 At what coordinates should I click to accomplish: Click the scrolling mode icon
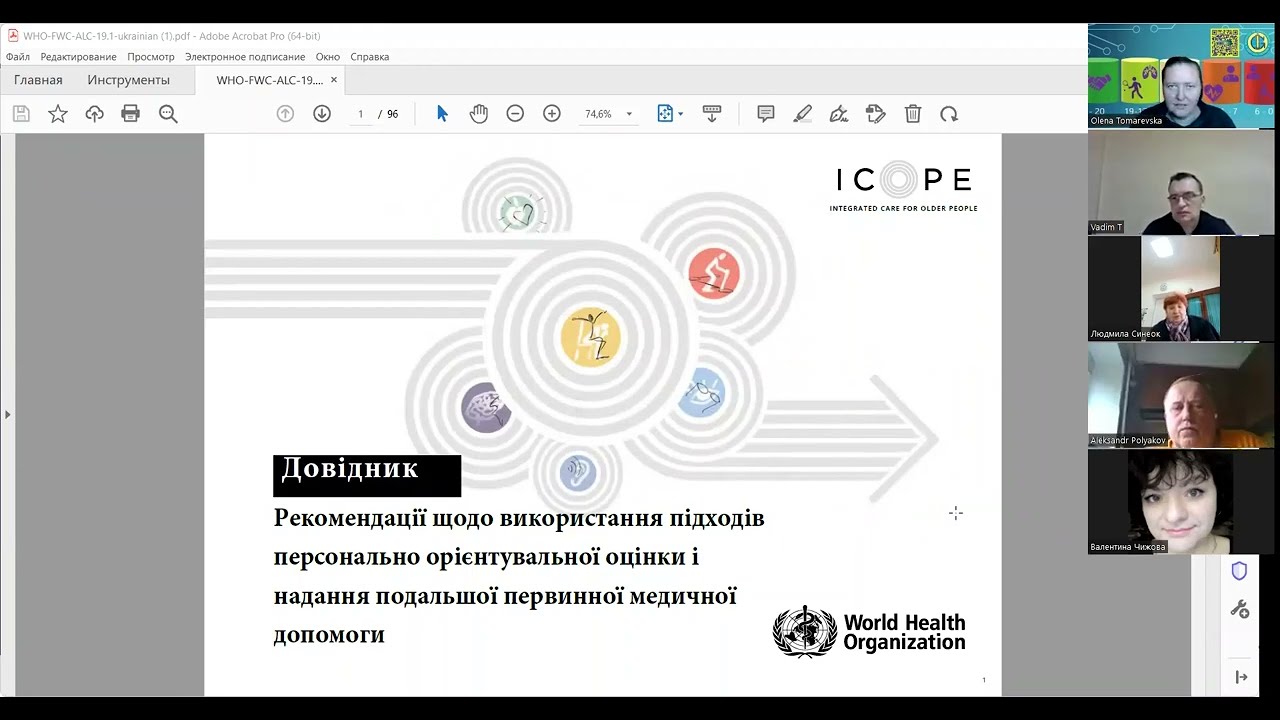712,114
